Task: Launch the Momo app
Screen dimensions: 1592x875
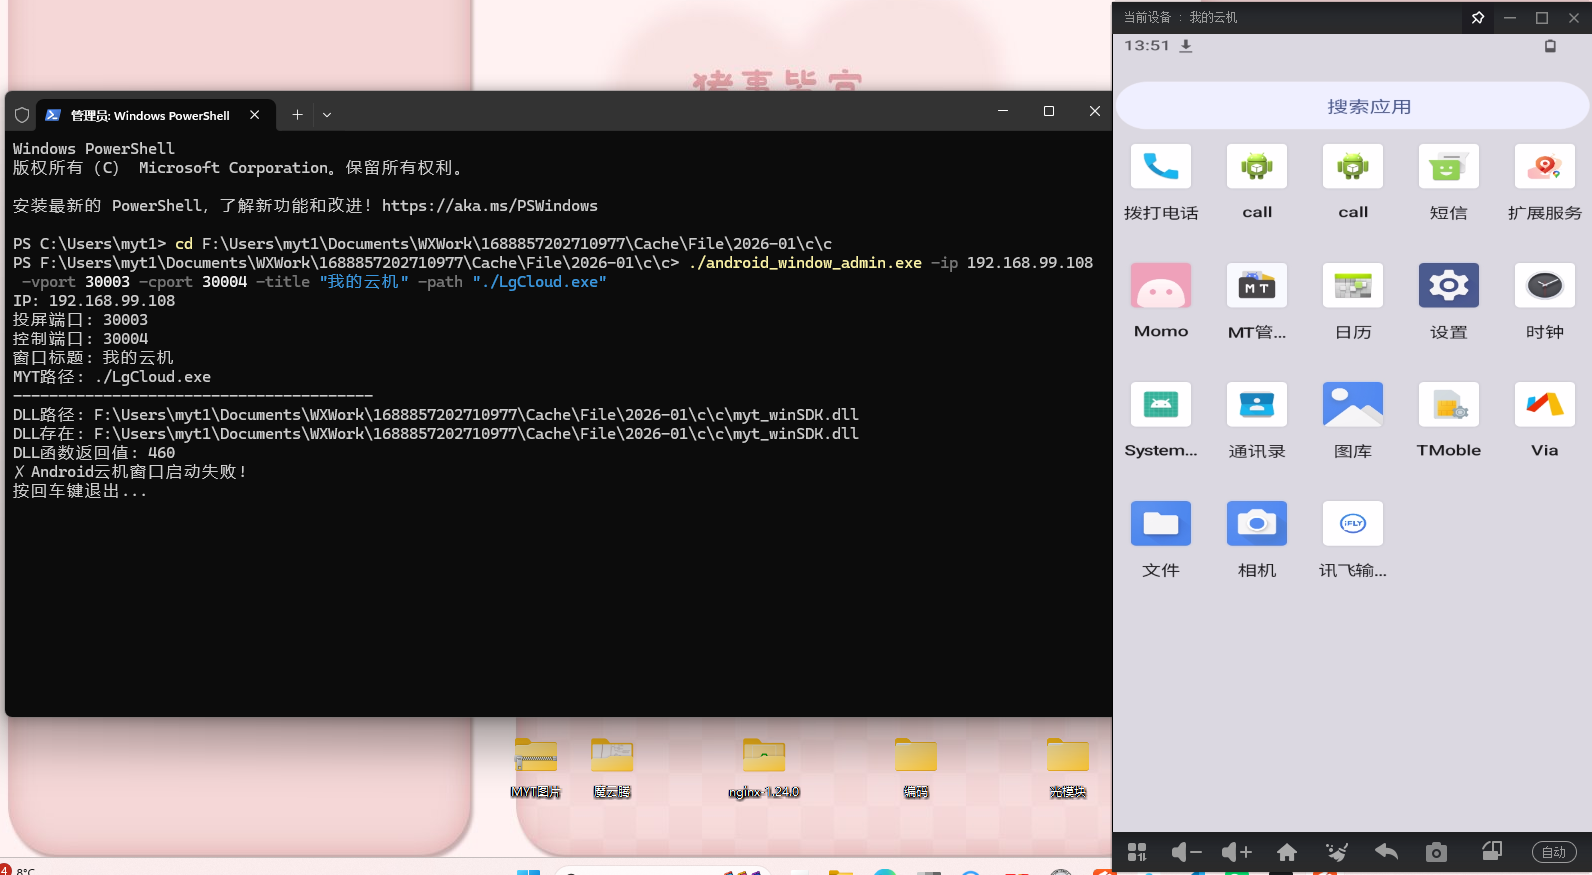Action: pyautogui.click(x=1160, y=287)
